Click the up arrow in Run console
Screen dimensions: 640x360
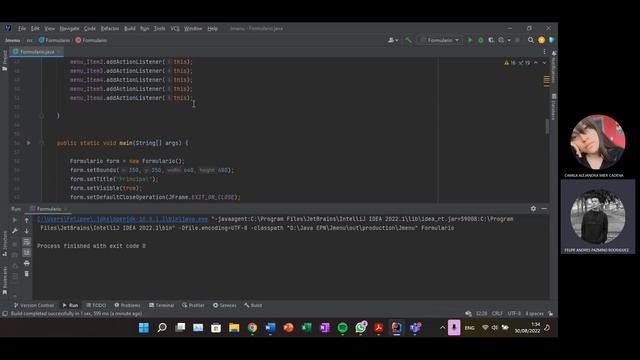tap(27, 220)
